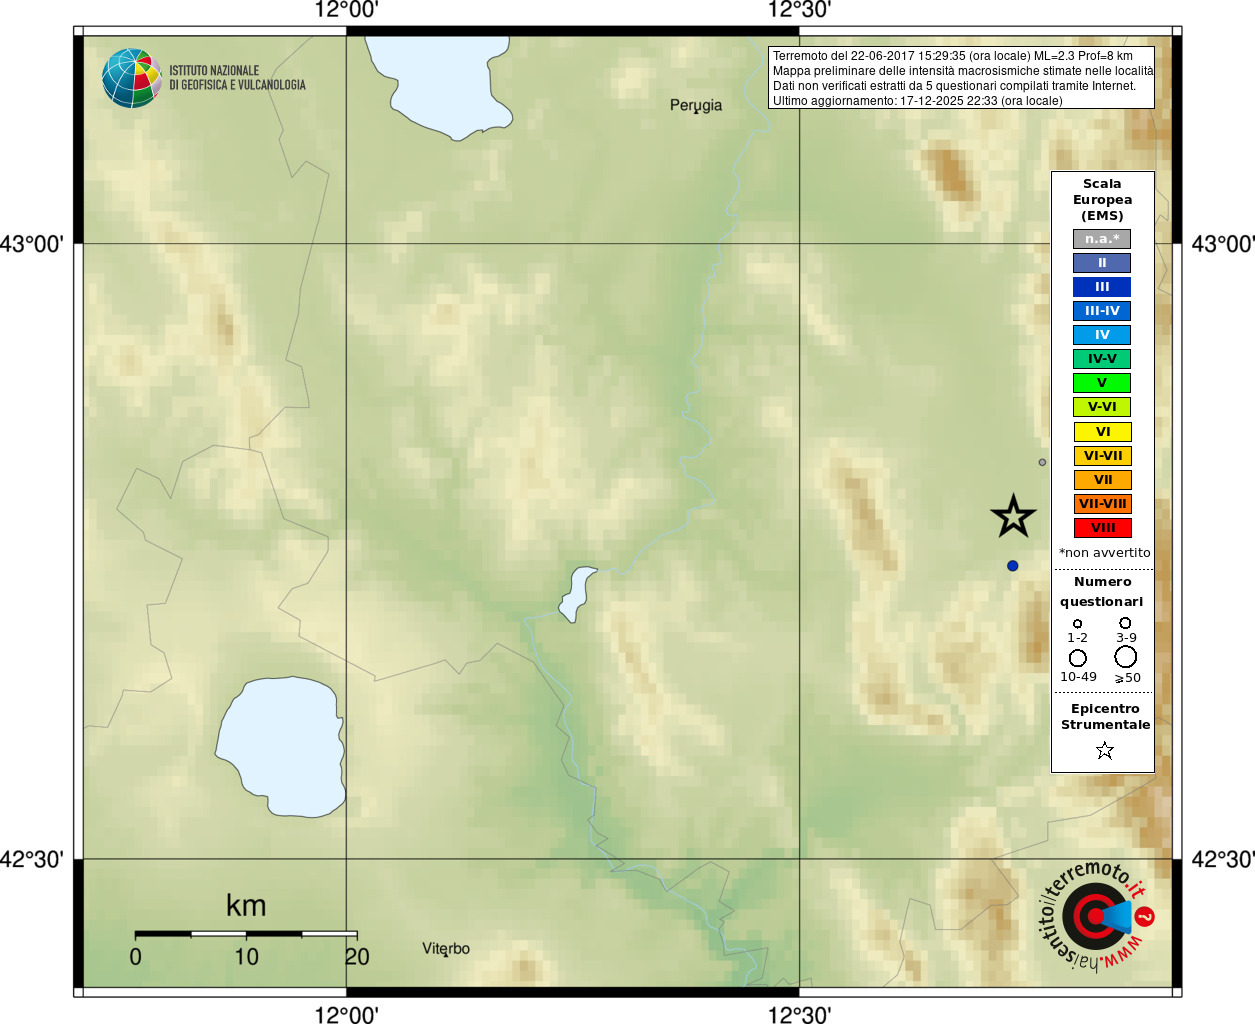Click the 3-9 questionnaires circle in the legend
Screen dimensions: 1255x1024
1125,623
